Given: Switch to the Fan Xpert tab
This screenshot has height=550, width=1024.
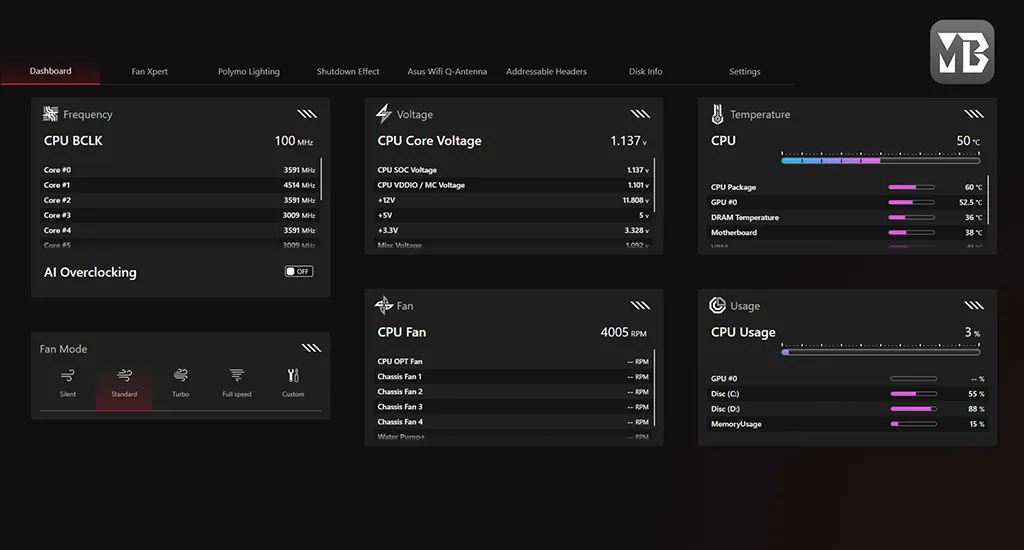Looking at the screenshot, I should [x=150, y=72].
